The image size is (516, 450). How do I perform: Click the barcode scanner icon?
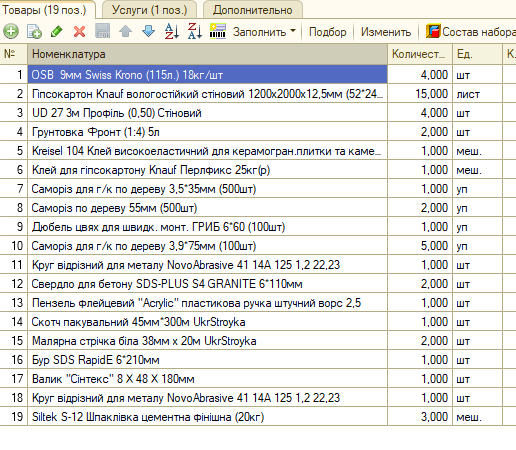click(x=218, y=32)
